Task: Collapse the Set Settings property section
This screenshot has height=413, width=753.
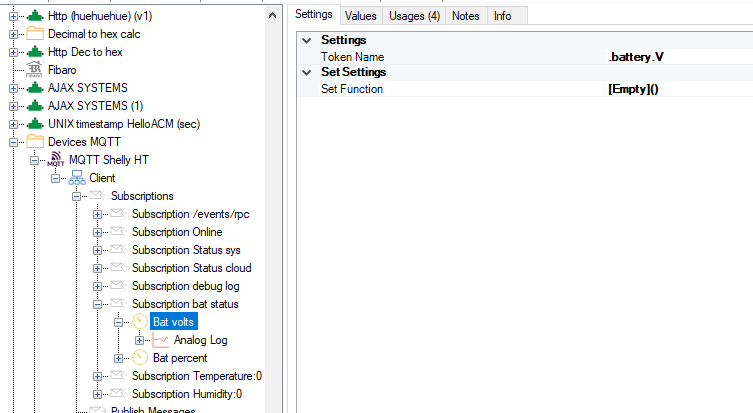Action: 306,72
